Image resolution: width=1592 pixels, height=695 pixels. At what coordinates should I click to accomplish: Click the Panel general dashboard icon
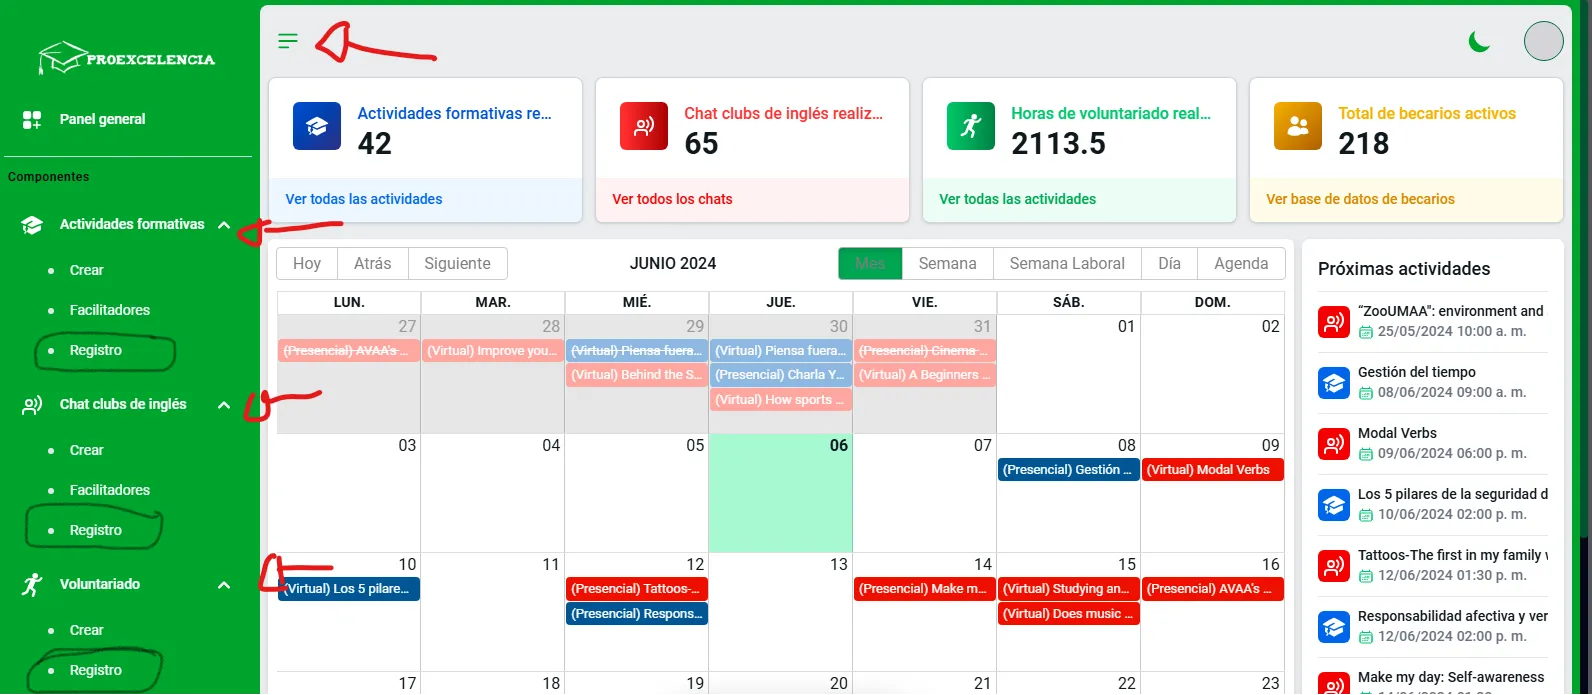pos(32,120)
